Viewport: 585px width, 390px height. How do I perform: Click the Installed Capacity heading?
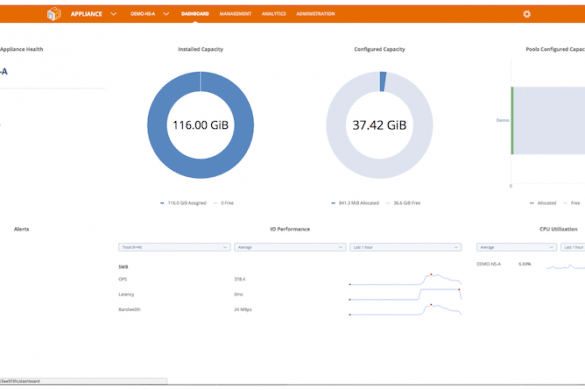pos(200,49)
